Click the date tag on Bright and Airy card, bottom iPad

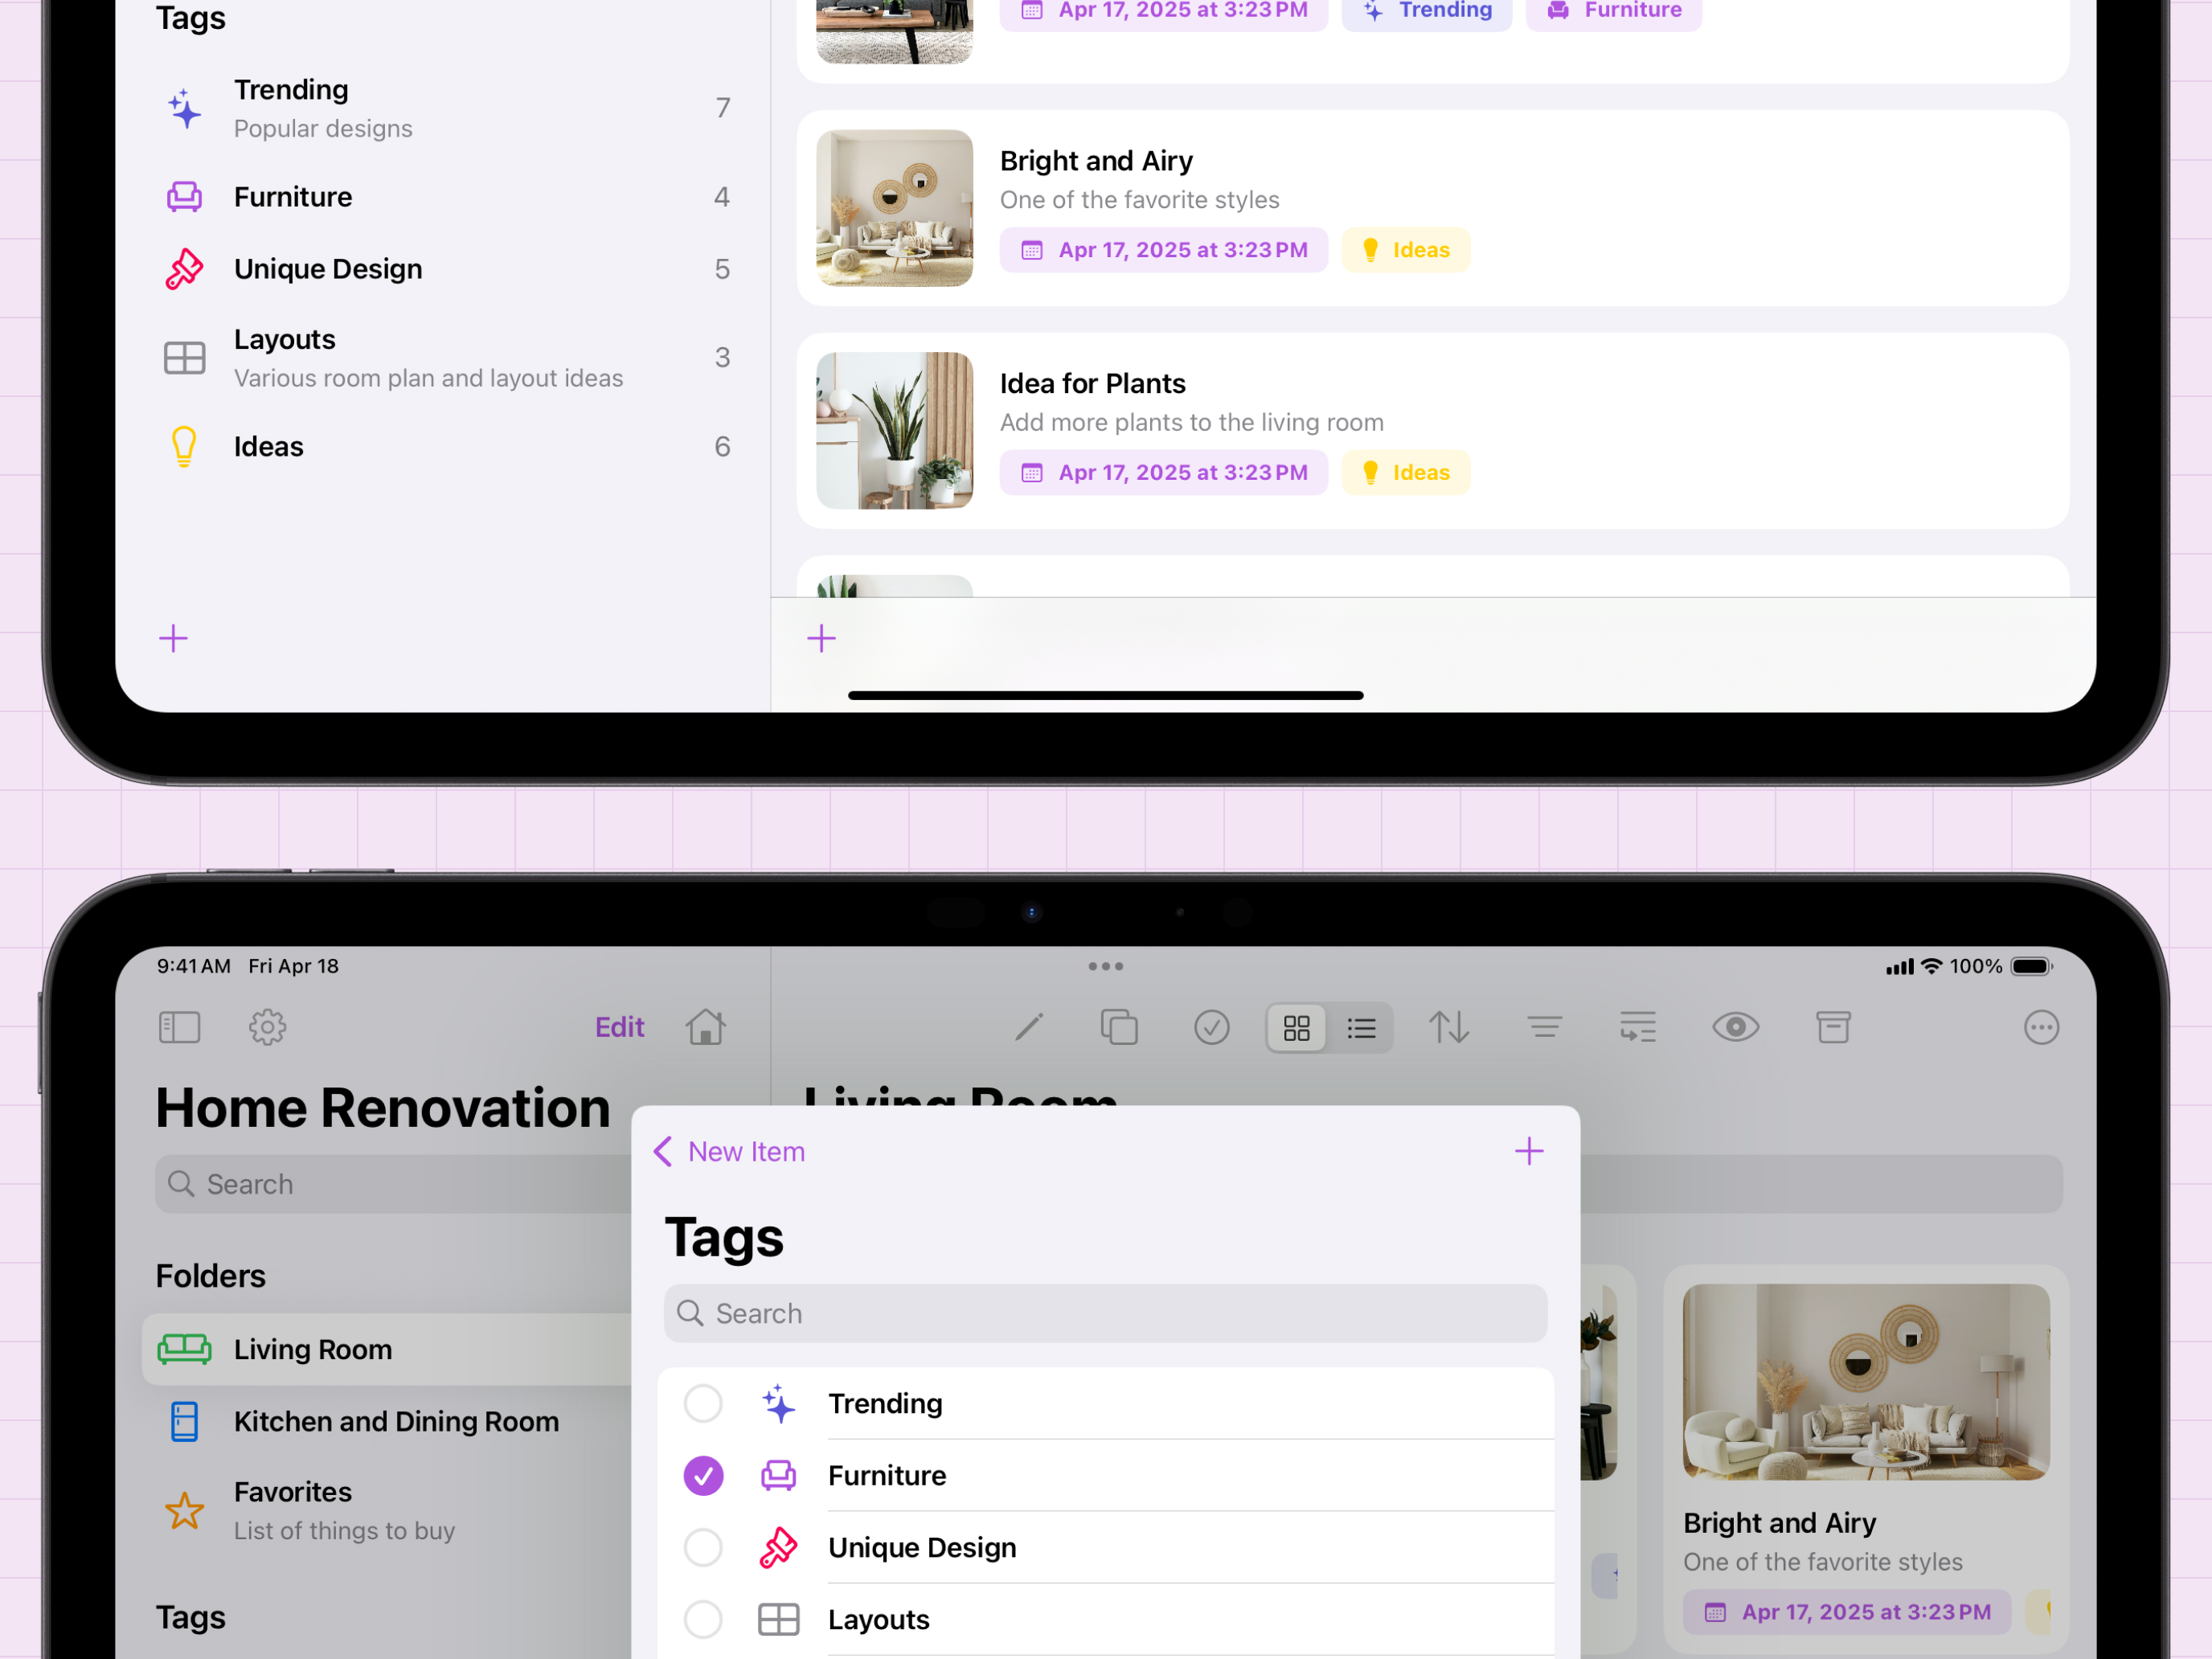[1847, 1612]
